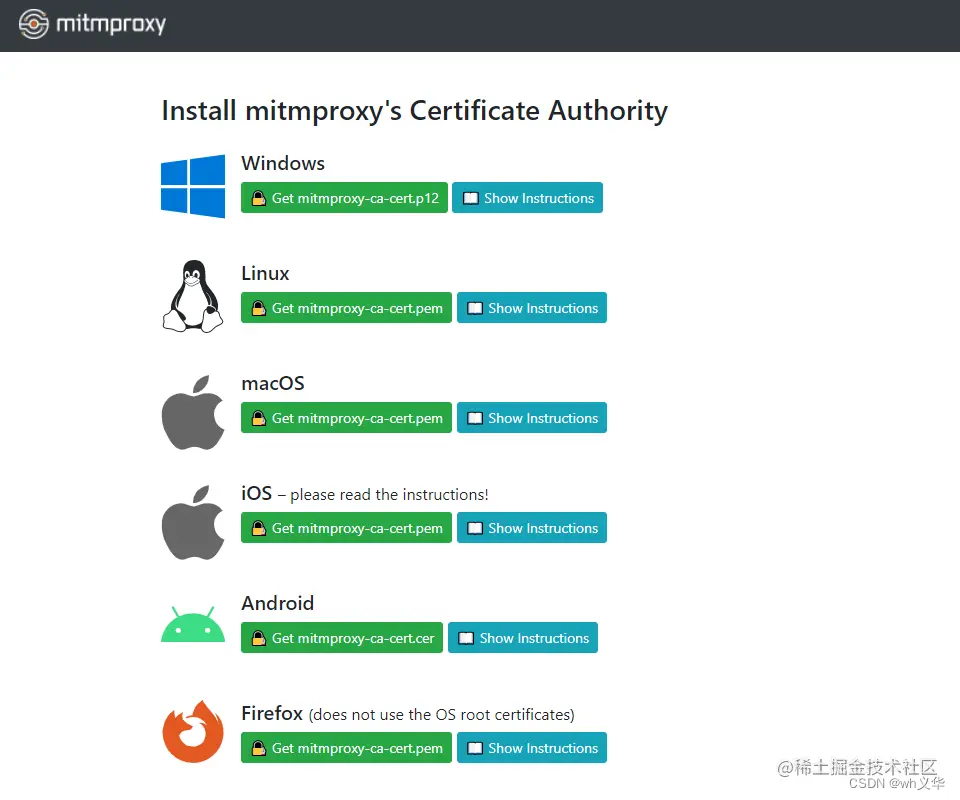Click the 'Android' heading text

(x=277, y=604)
